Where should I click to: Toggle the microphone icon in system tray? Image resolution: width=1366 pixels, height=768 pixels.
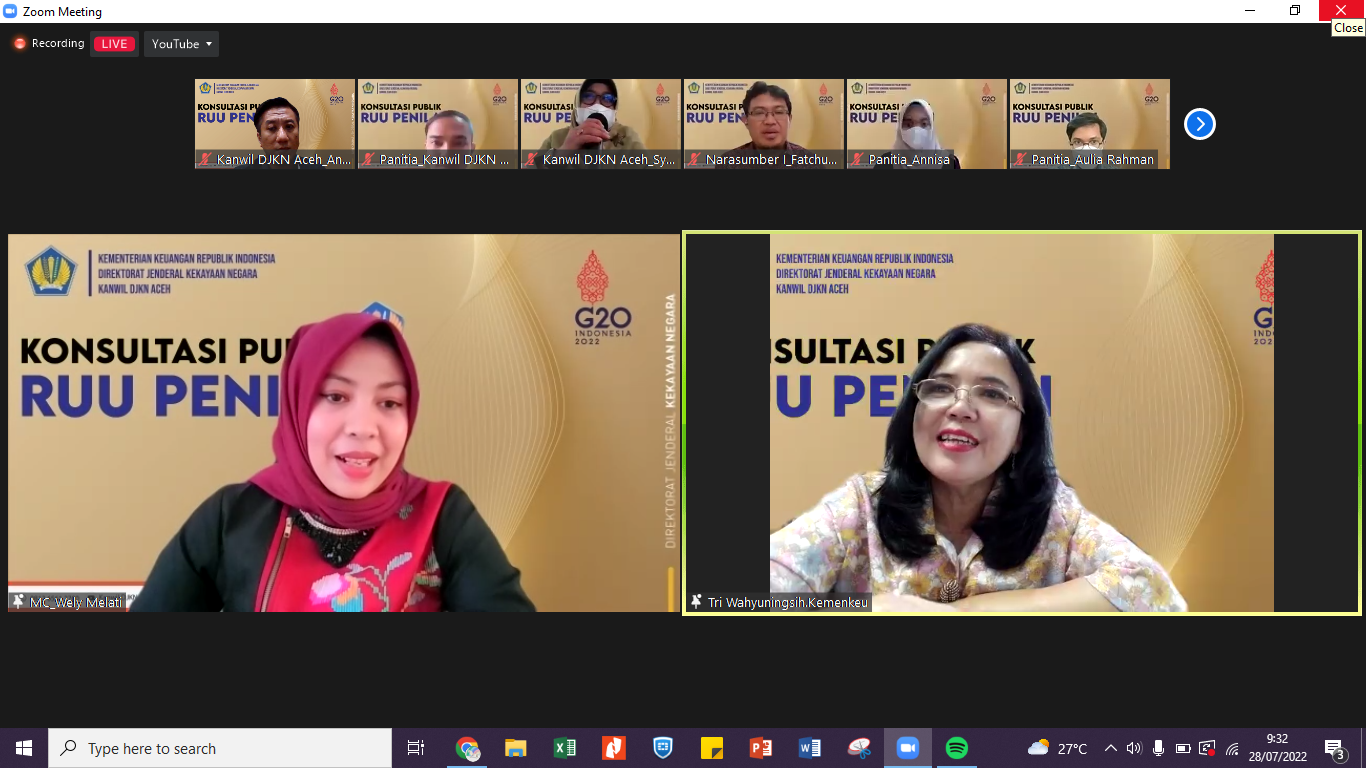coord(1158,748)
